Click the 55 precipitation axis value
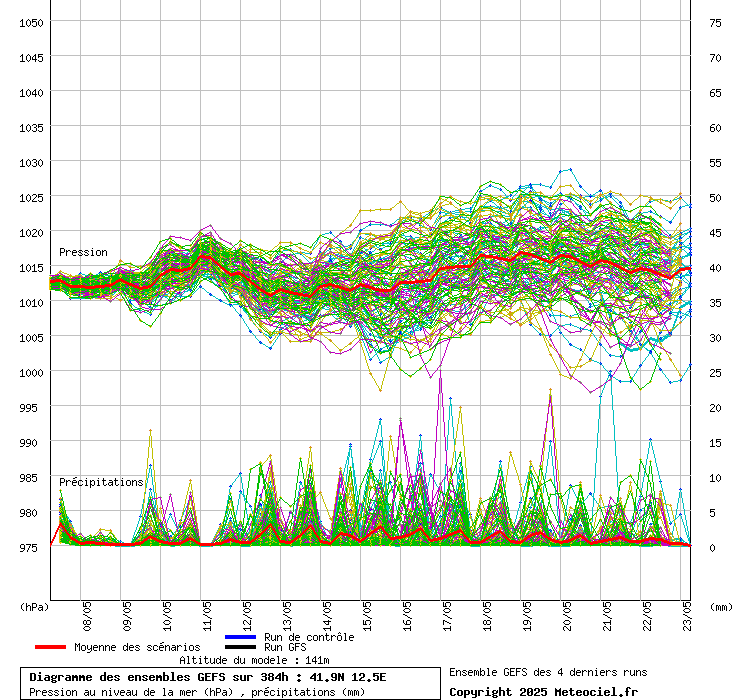Screen dimensions: 740x700 pos(715,163)
